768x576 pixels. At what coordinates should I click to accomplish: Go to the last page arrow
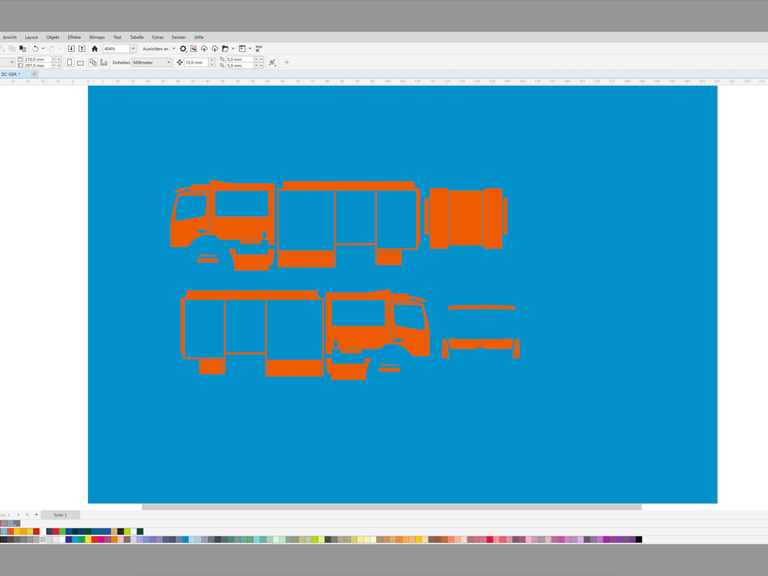click(x=27, y=515)
